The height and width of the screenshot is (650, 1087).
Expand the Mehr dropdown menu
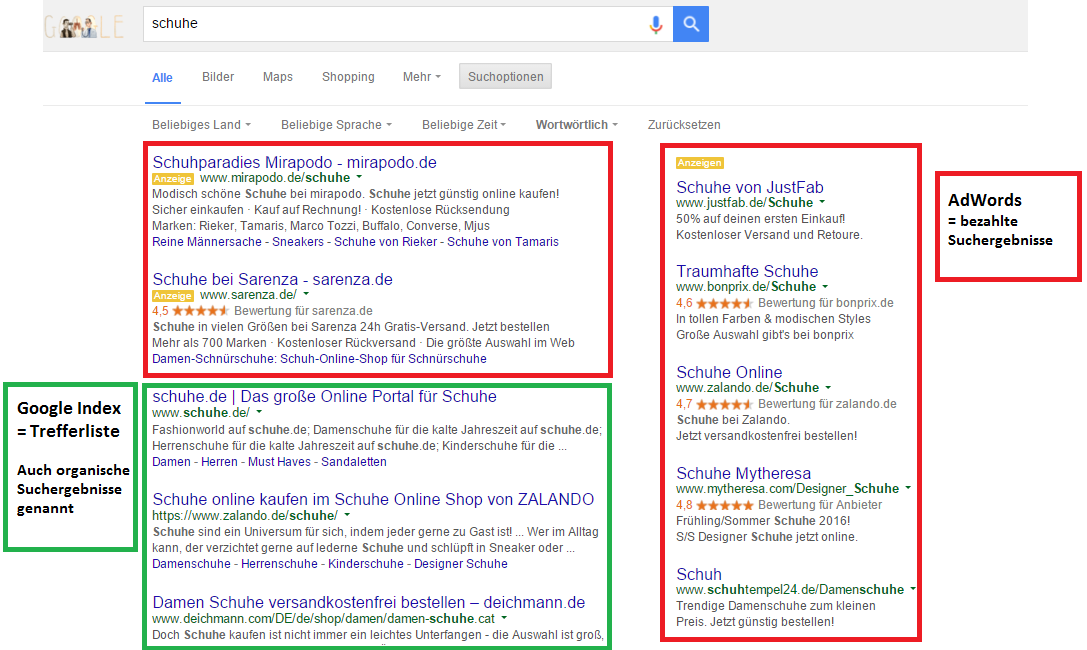pyautogui.click(x=421, y=77)
